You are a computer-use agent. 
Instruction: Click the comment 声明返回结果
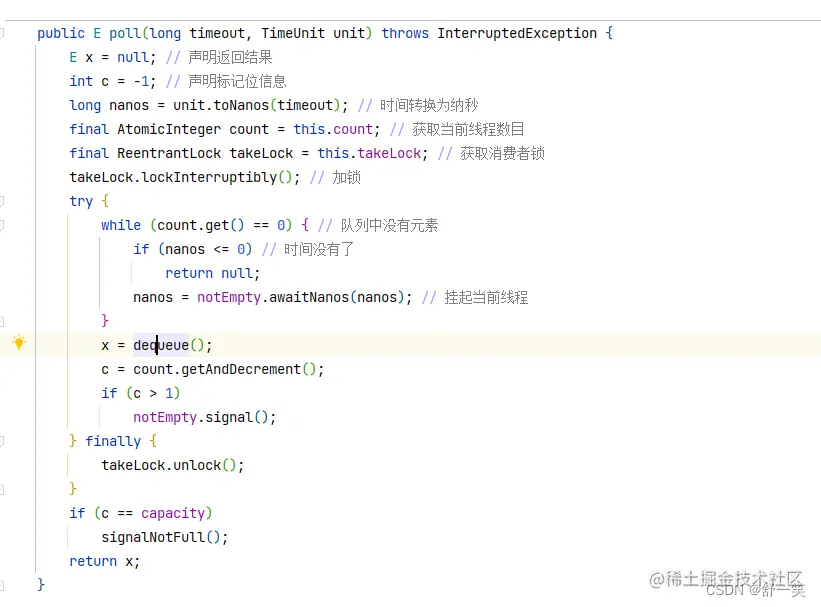coord(230,57)
